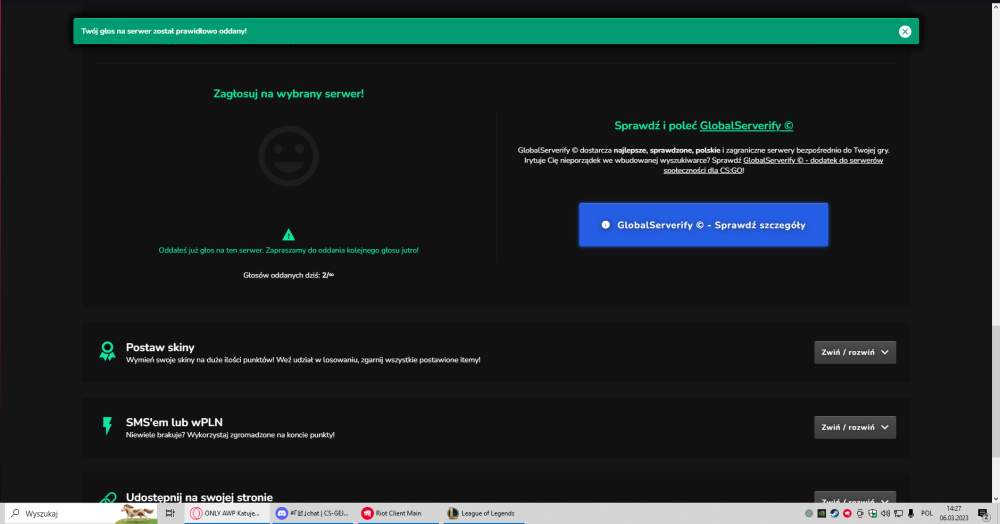Image resolution: width=1000 pixels, height=524 pixels.
Task: Switch to the Opera ONLY AWP Katuje taskbar window
Action: tap(226, 513)
